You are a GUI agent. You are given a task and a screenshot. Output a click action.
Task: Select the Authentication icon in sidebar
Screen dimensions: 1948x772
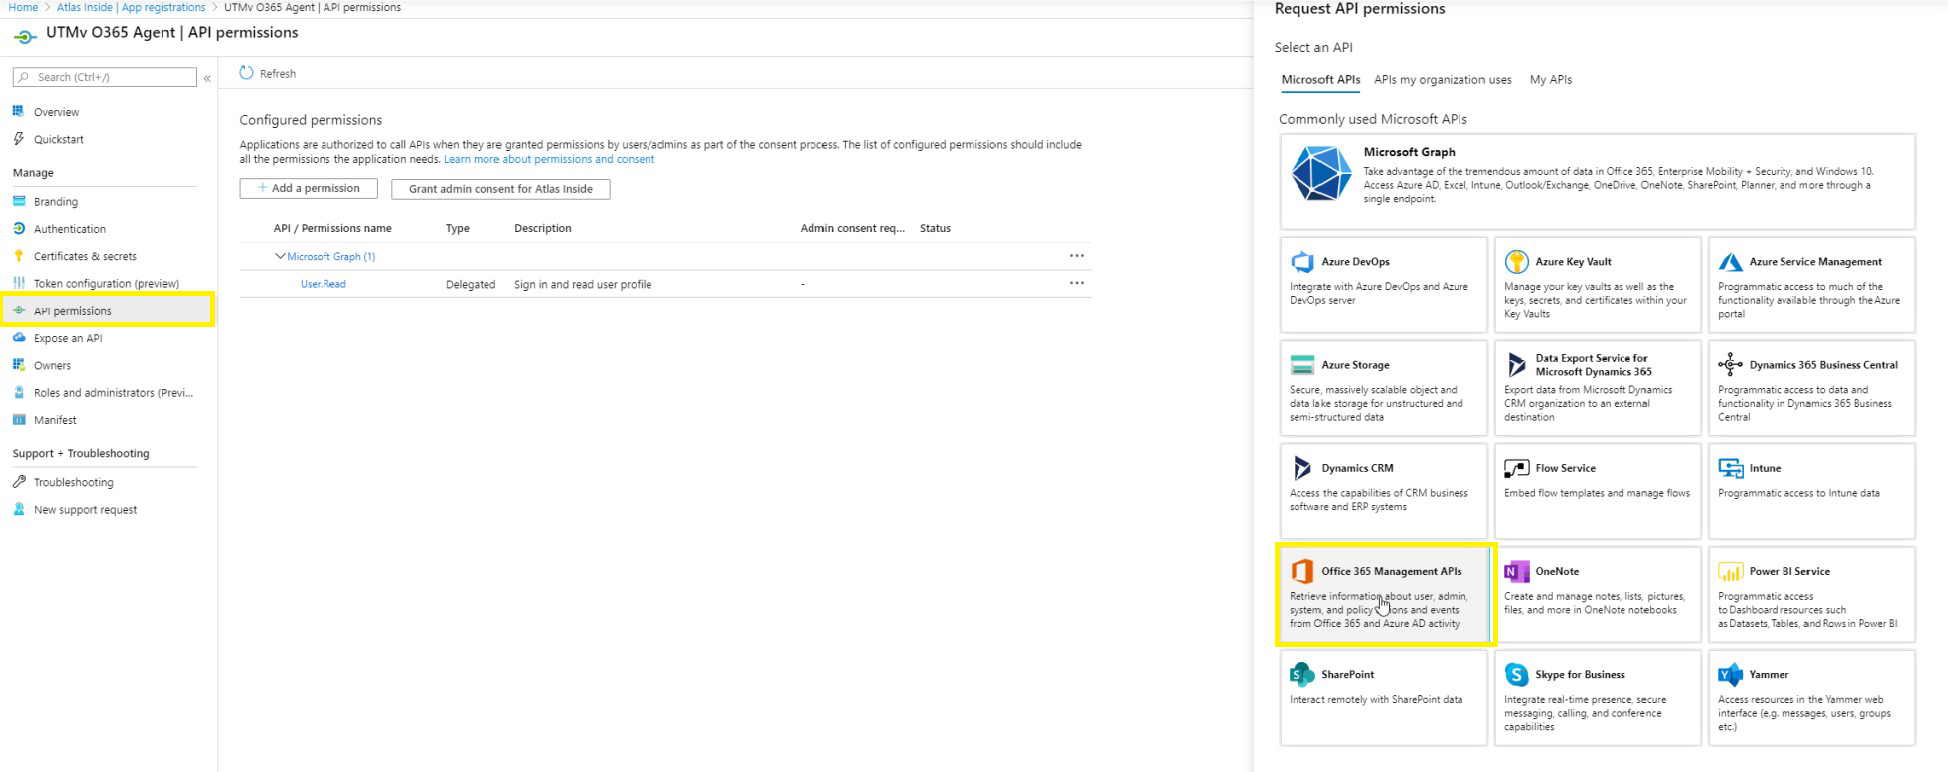coord(18,228)
